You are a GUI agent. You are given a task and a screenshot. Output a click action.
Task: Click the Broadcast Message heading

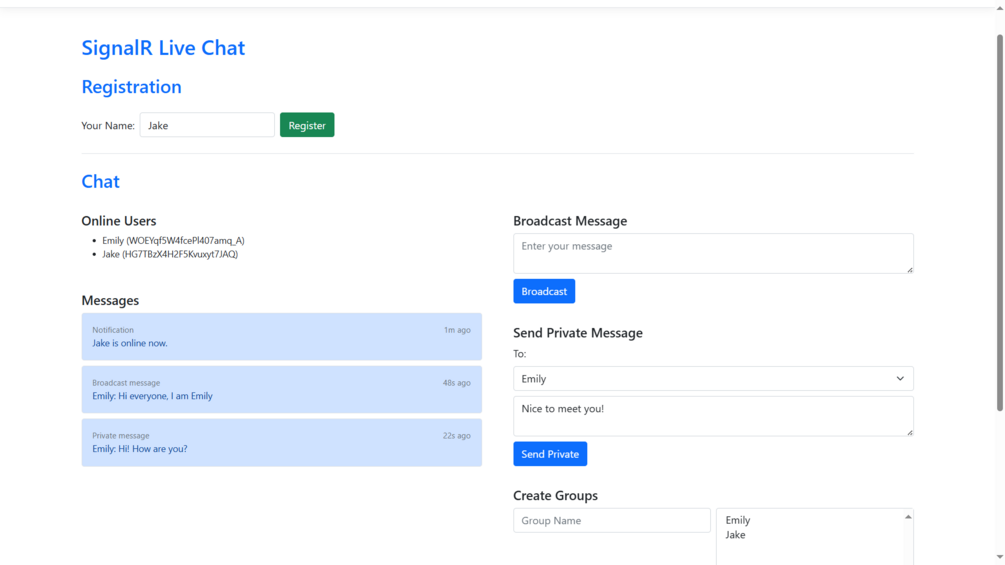coord(570,221)
